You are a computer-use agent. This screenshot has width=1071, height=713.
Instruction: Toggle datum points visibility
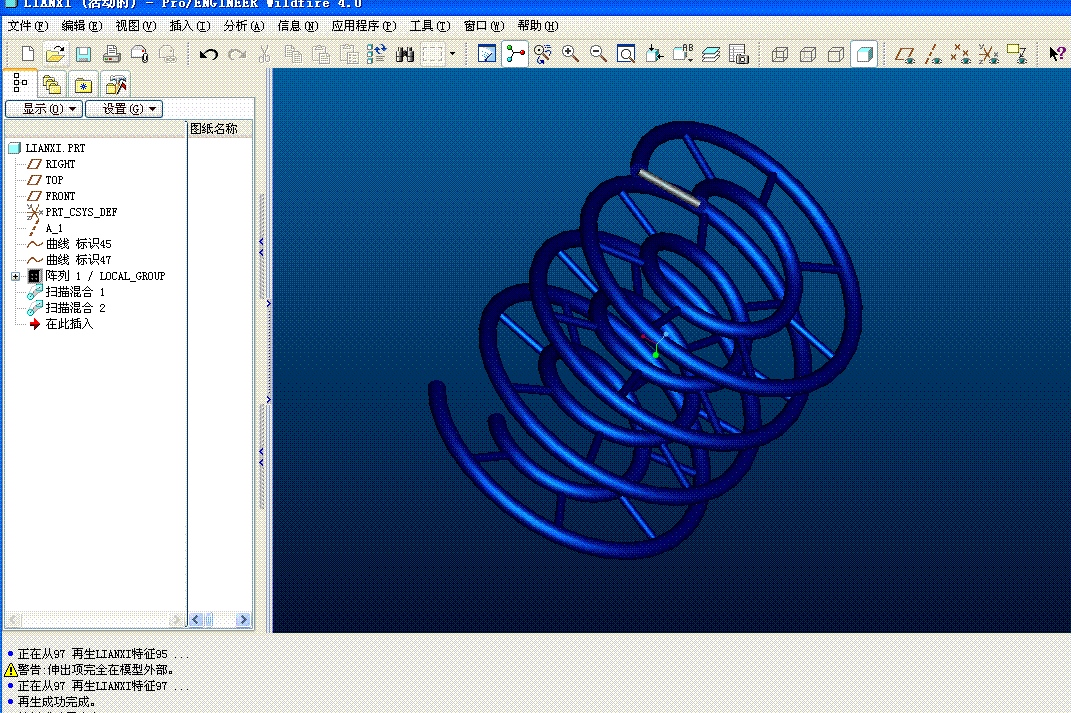click(x=961, y=54)
